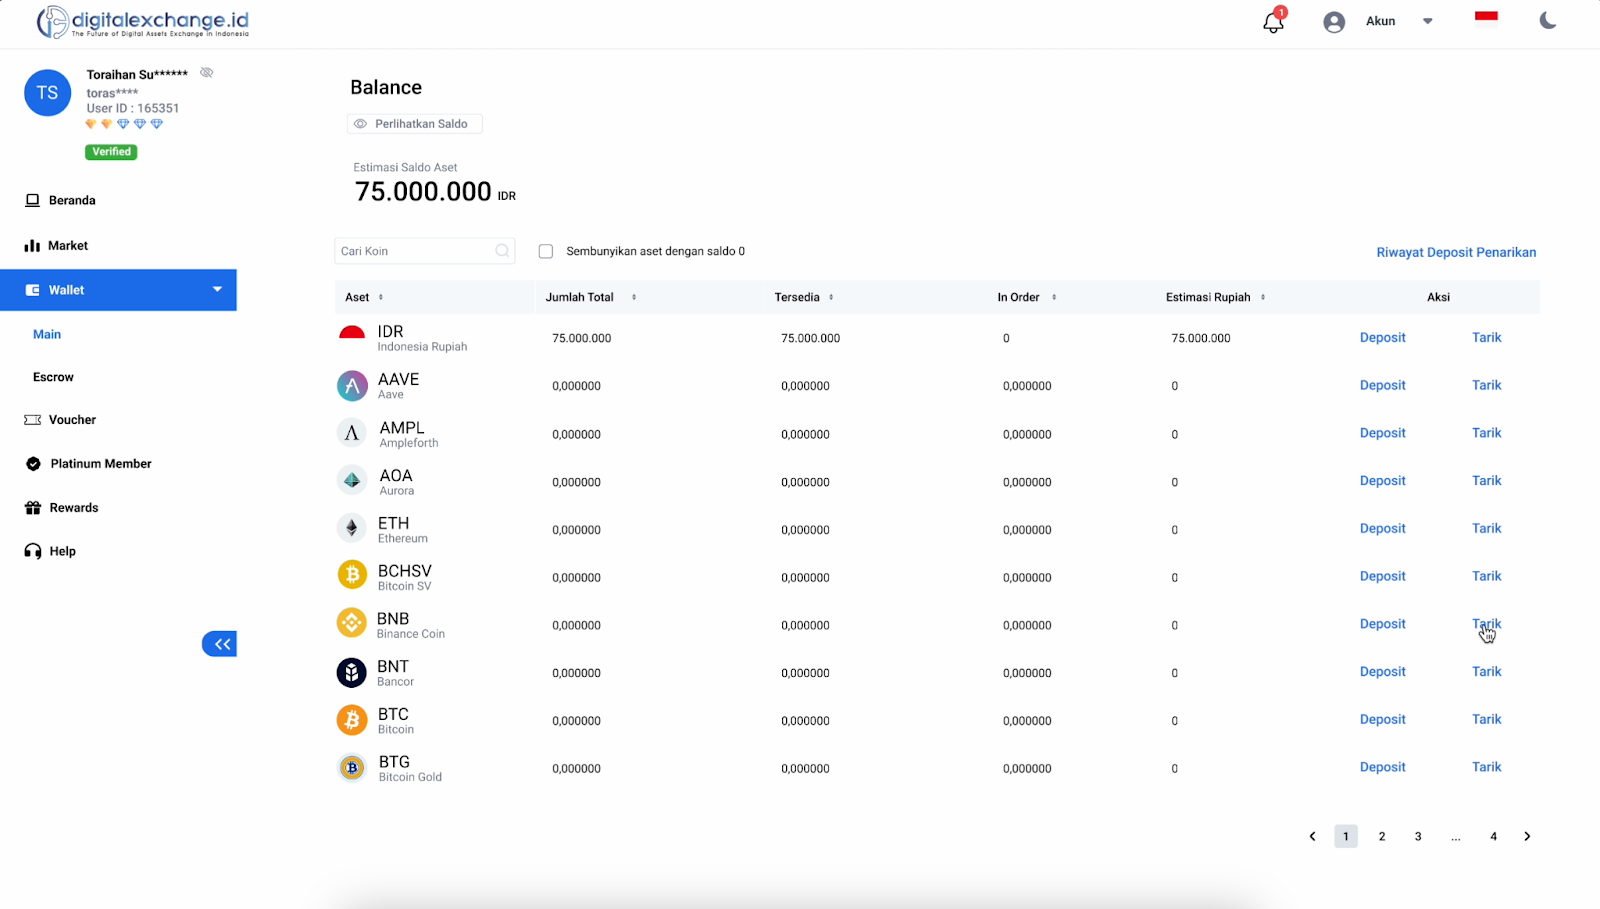
Task: Click the BNT Bancor coin icon
Action: (x=352, y=672)
